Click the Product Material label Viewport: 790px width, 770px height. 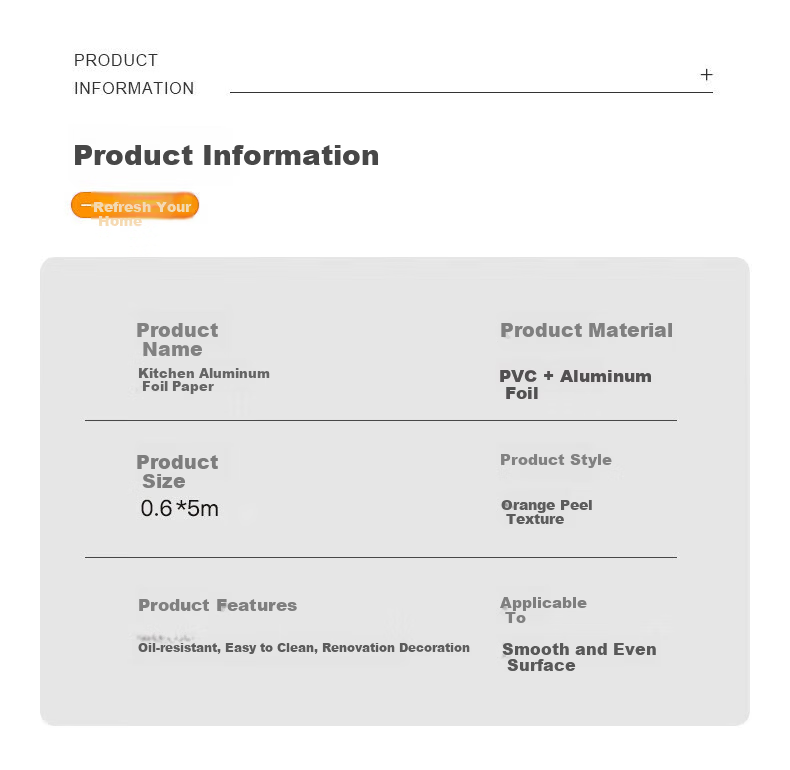click(x=586, y=330)
